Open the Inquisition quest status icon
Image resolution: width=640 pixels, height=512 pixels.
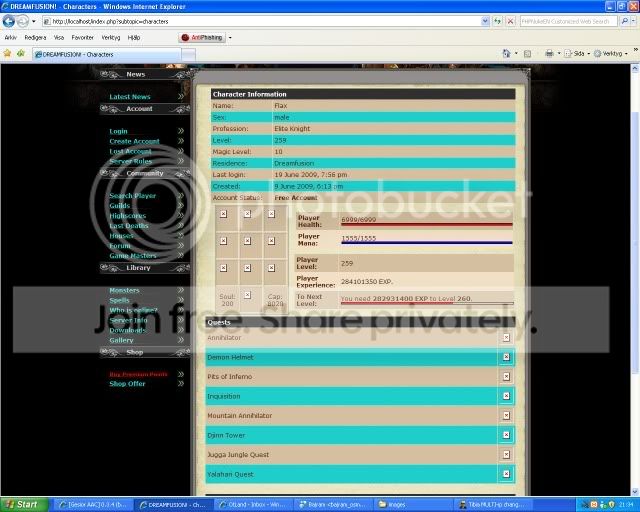[x=506, y=396]
